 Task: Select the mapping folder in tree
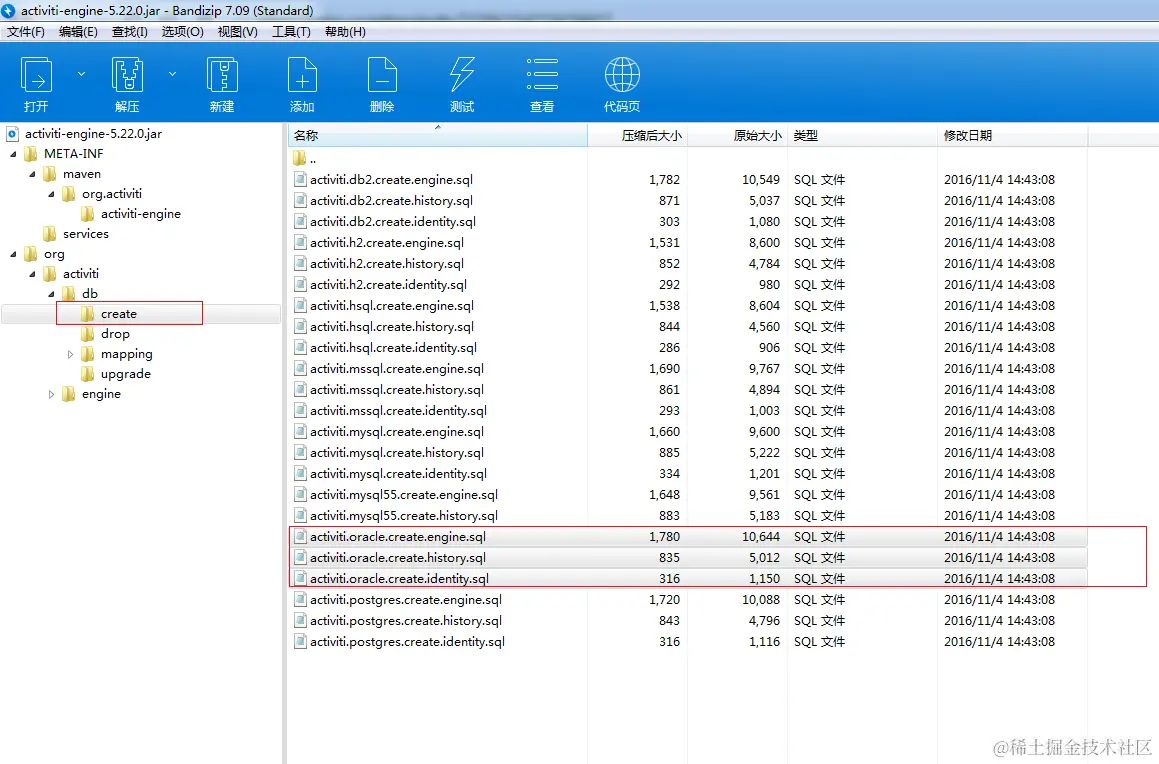(x=127, y=355)
